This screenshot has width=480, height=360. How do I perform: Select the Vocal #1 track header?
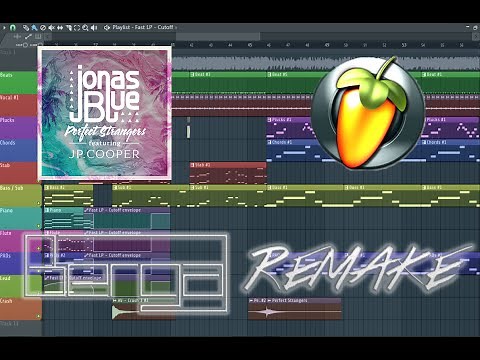click(18, 105)
